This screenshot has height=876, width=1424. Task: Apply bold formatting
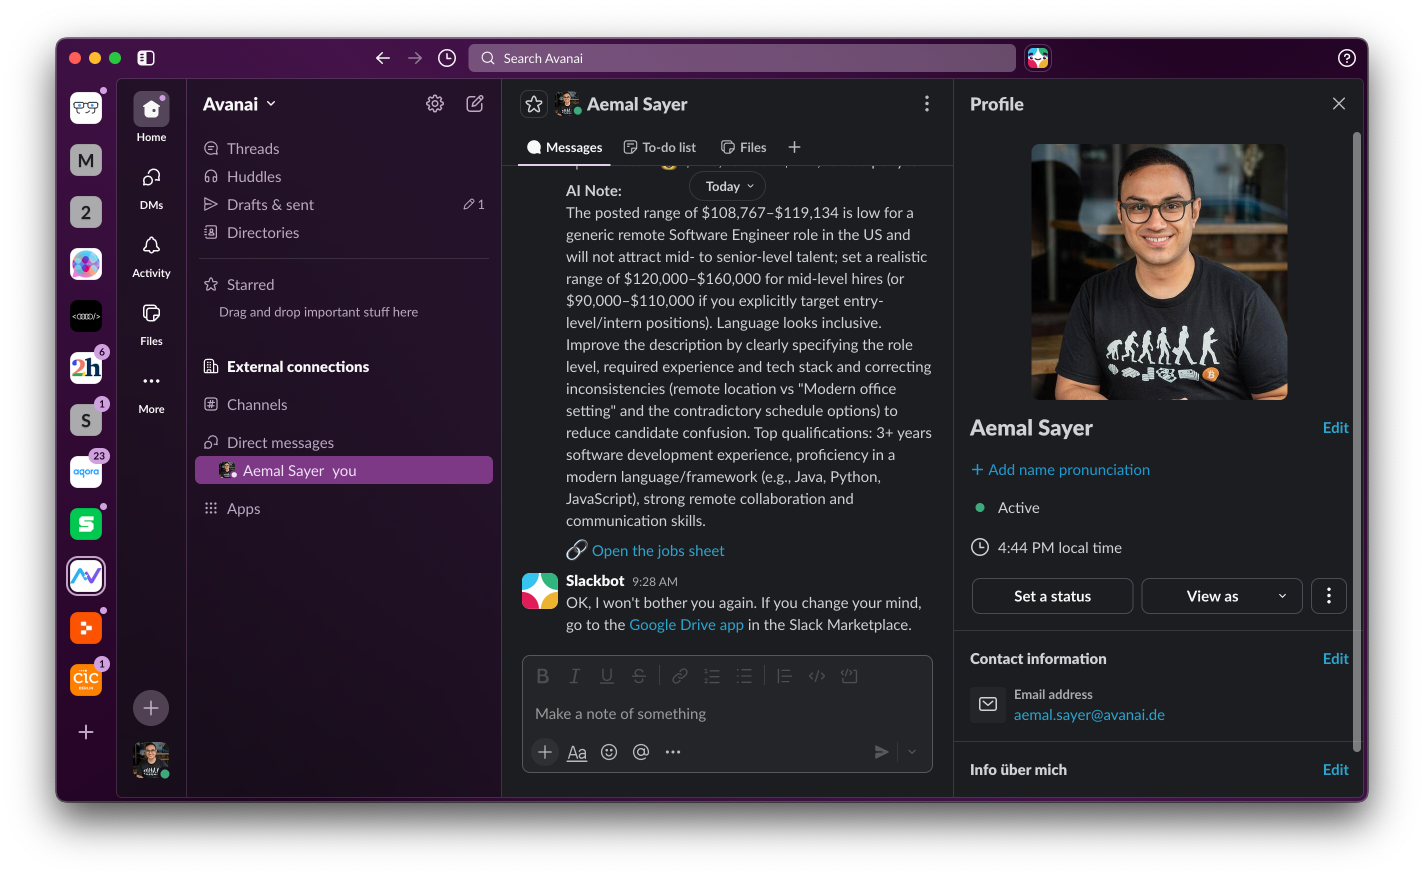point(543,676)
